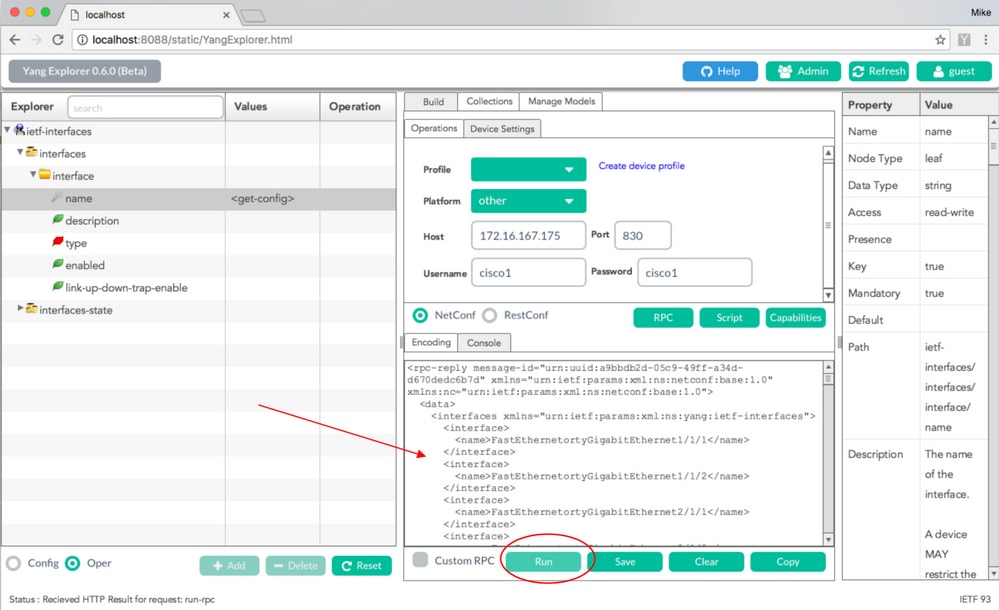Screen dimensions: 999x610
Task: Click the red leaf icon for type
Action: click(58, 242)
